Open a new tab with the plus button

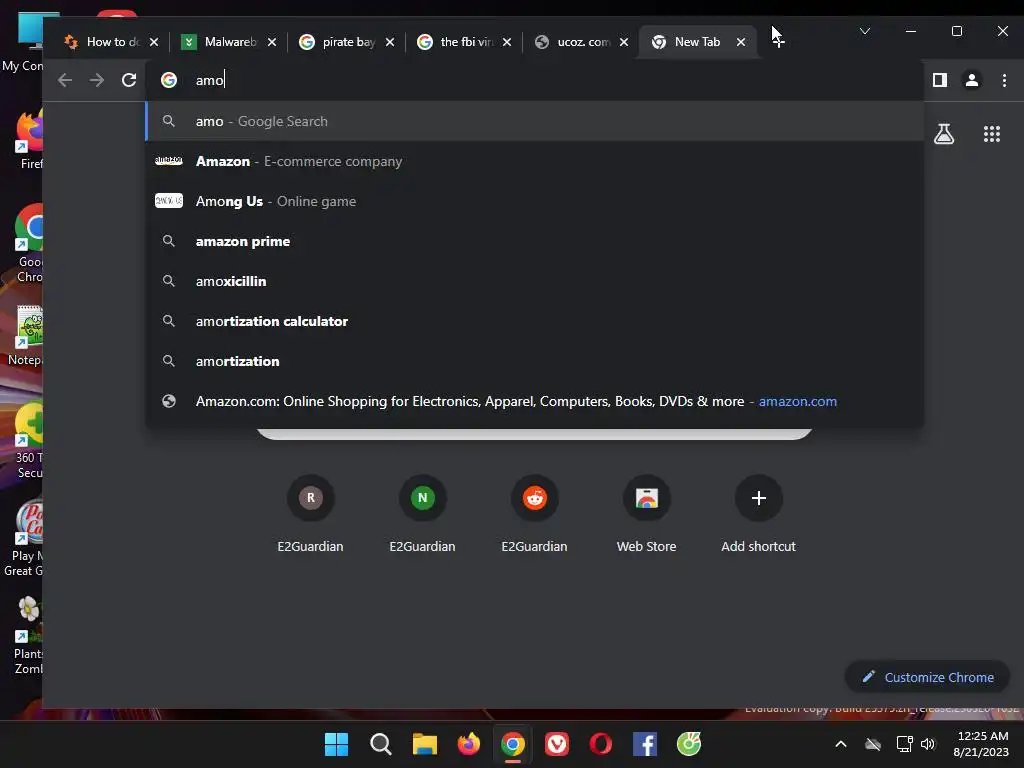coord(778,41)
